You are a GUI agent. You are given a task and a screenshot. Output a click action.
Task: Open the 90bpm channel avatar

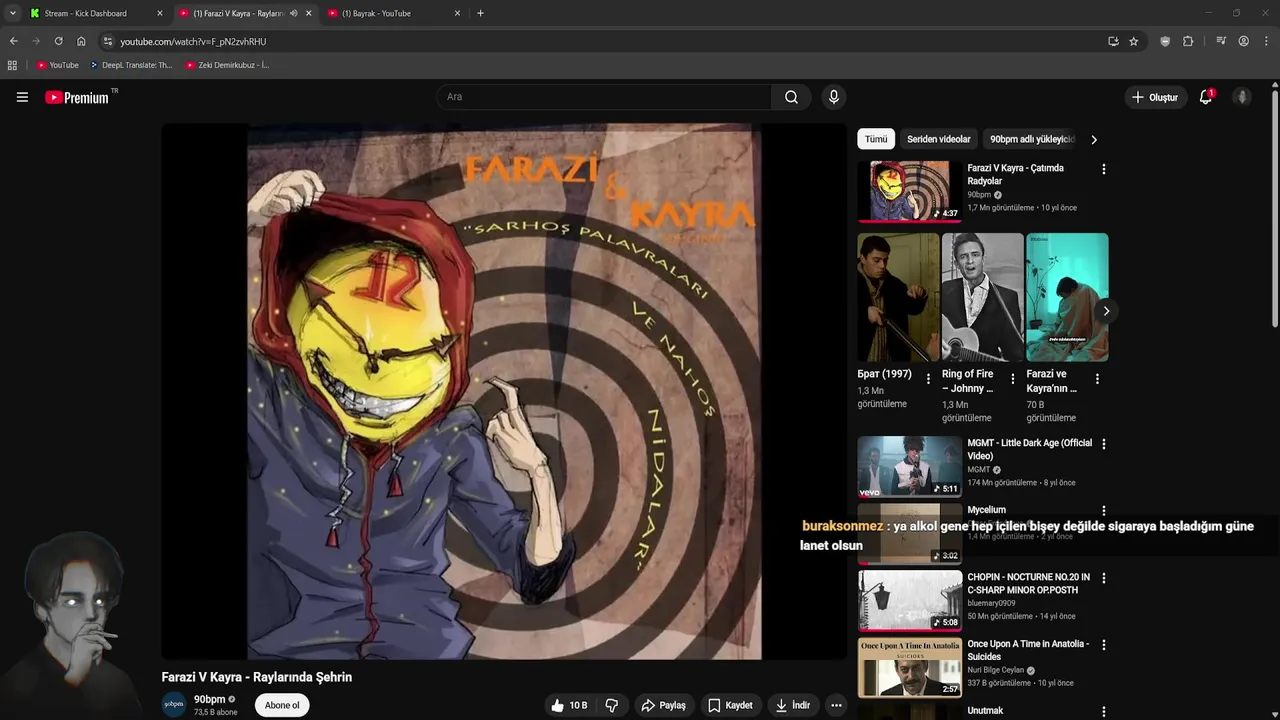point(174,704)
